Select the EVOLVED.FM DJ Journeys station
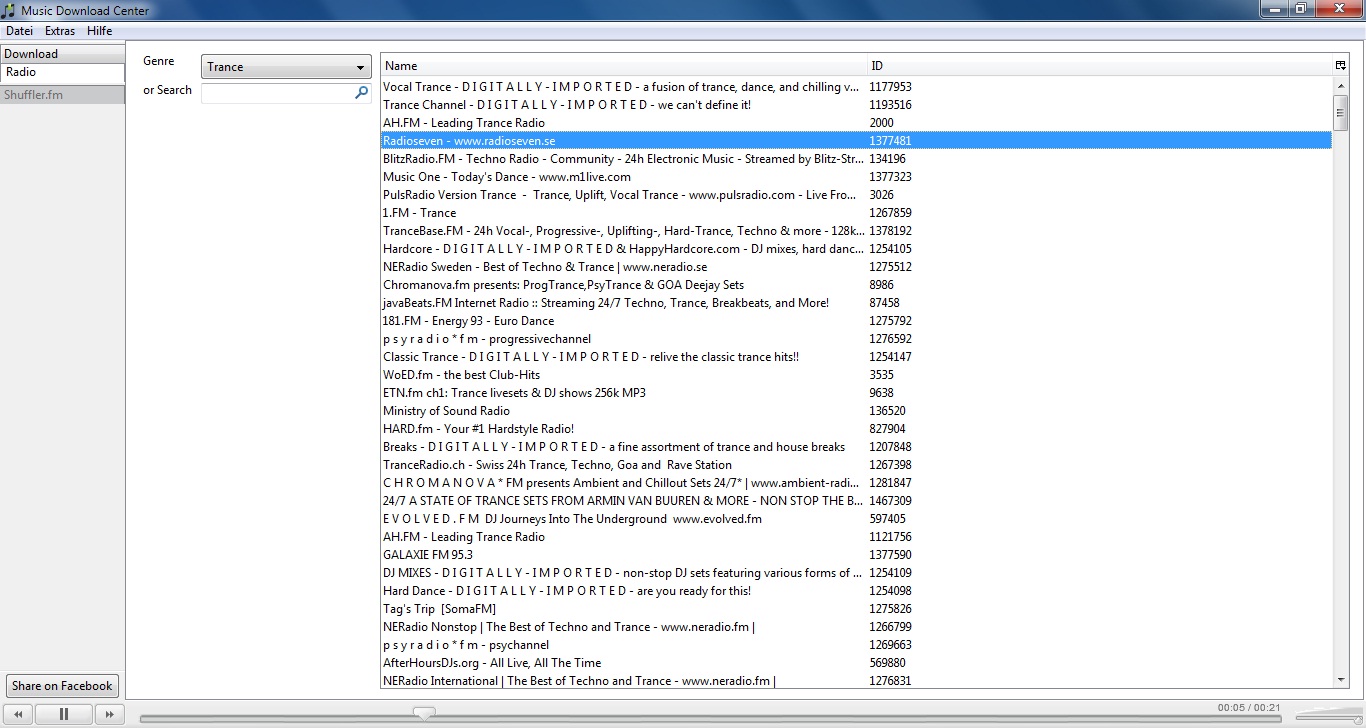 [x=857, y=519]
